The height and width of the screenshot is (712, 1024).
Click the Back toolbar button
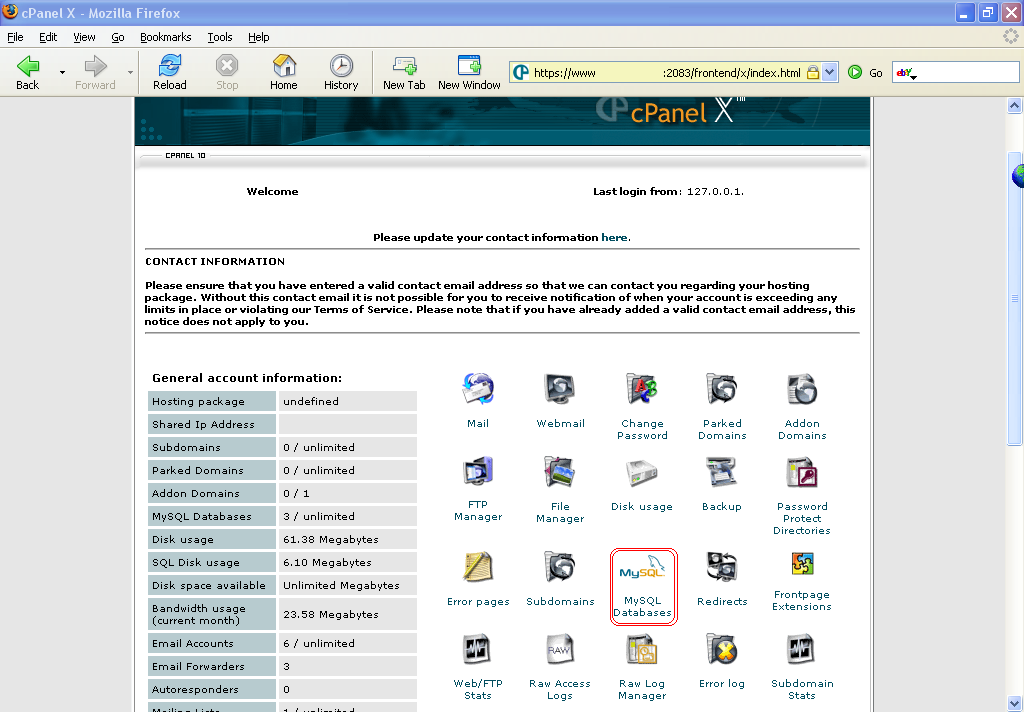(27, 73)
